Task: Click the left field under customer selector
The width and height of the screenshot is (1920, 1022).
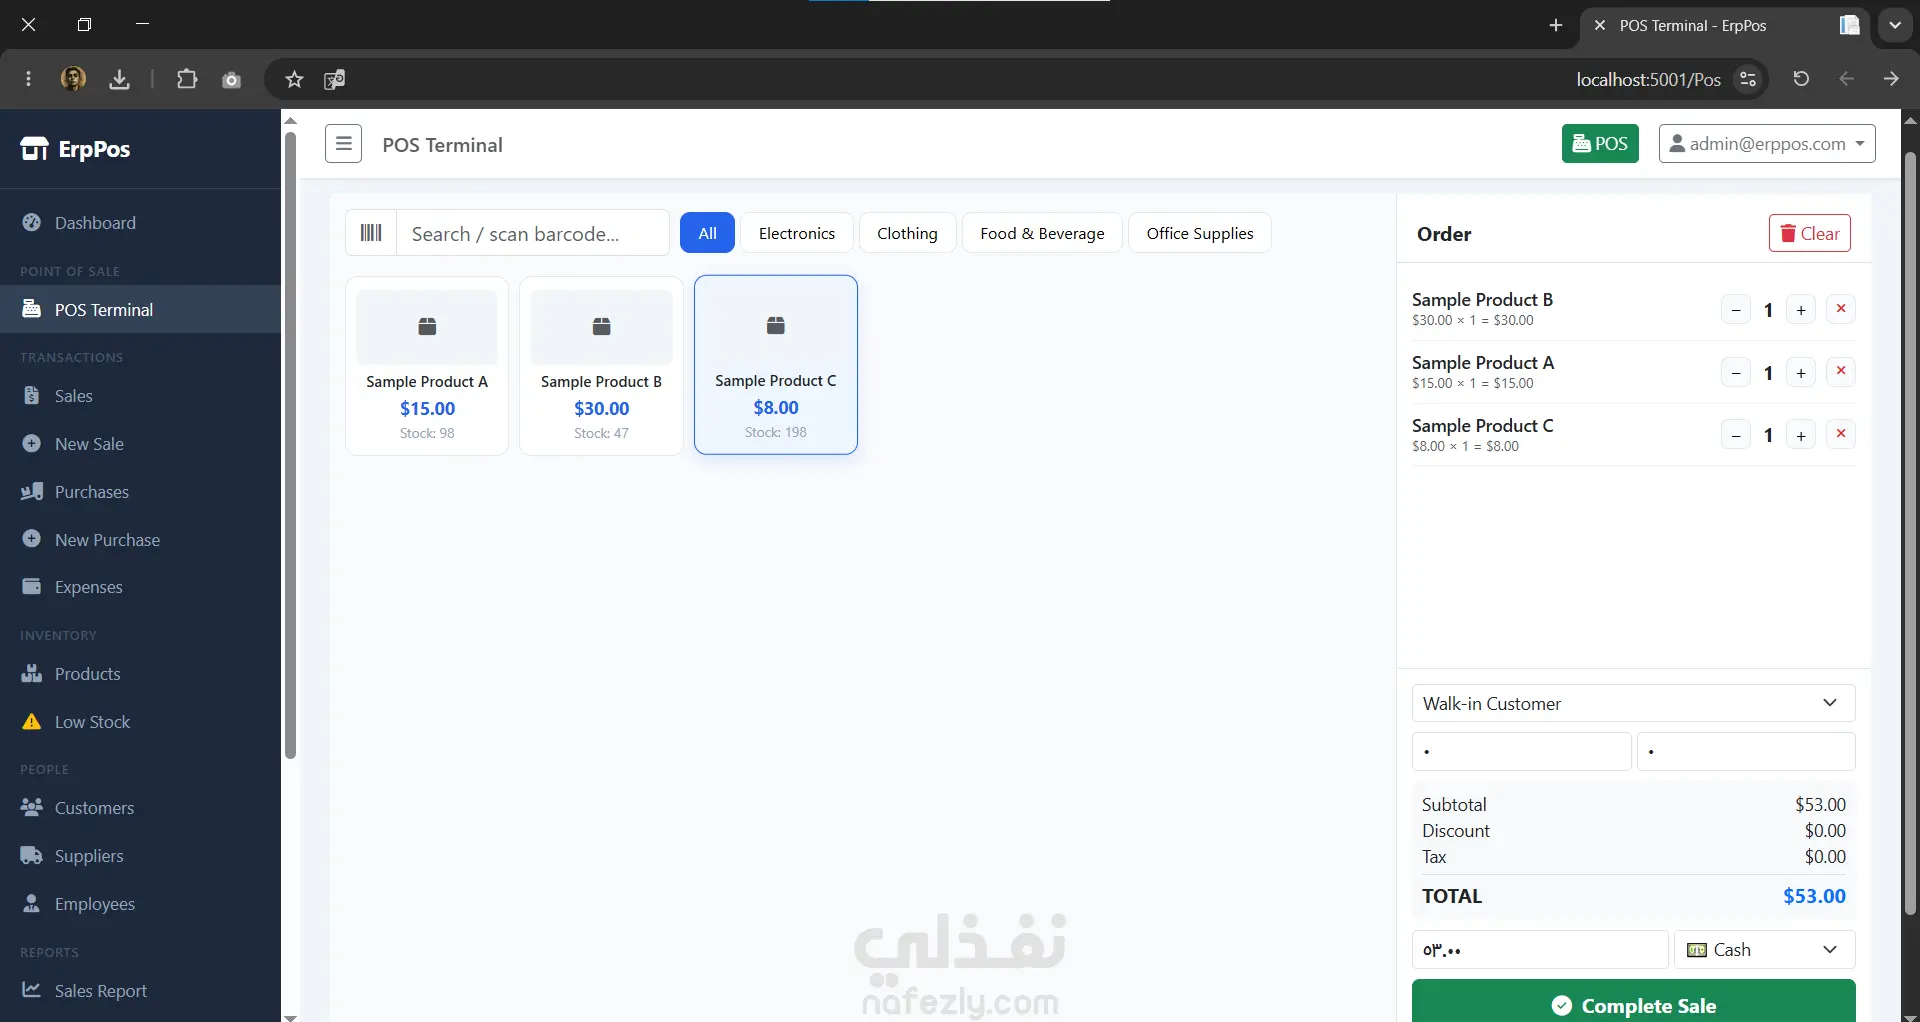Action: 1521,752
